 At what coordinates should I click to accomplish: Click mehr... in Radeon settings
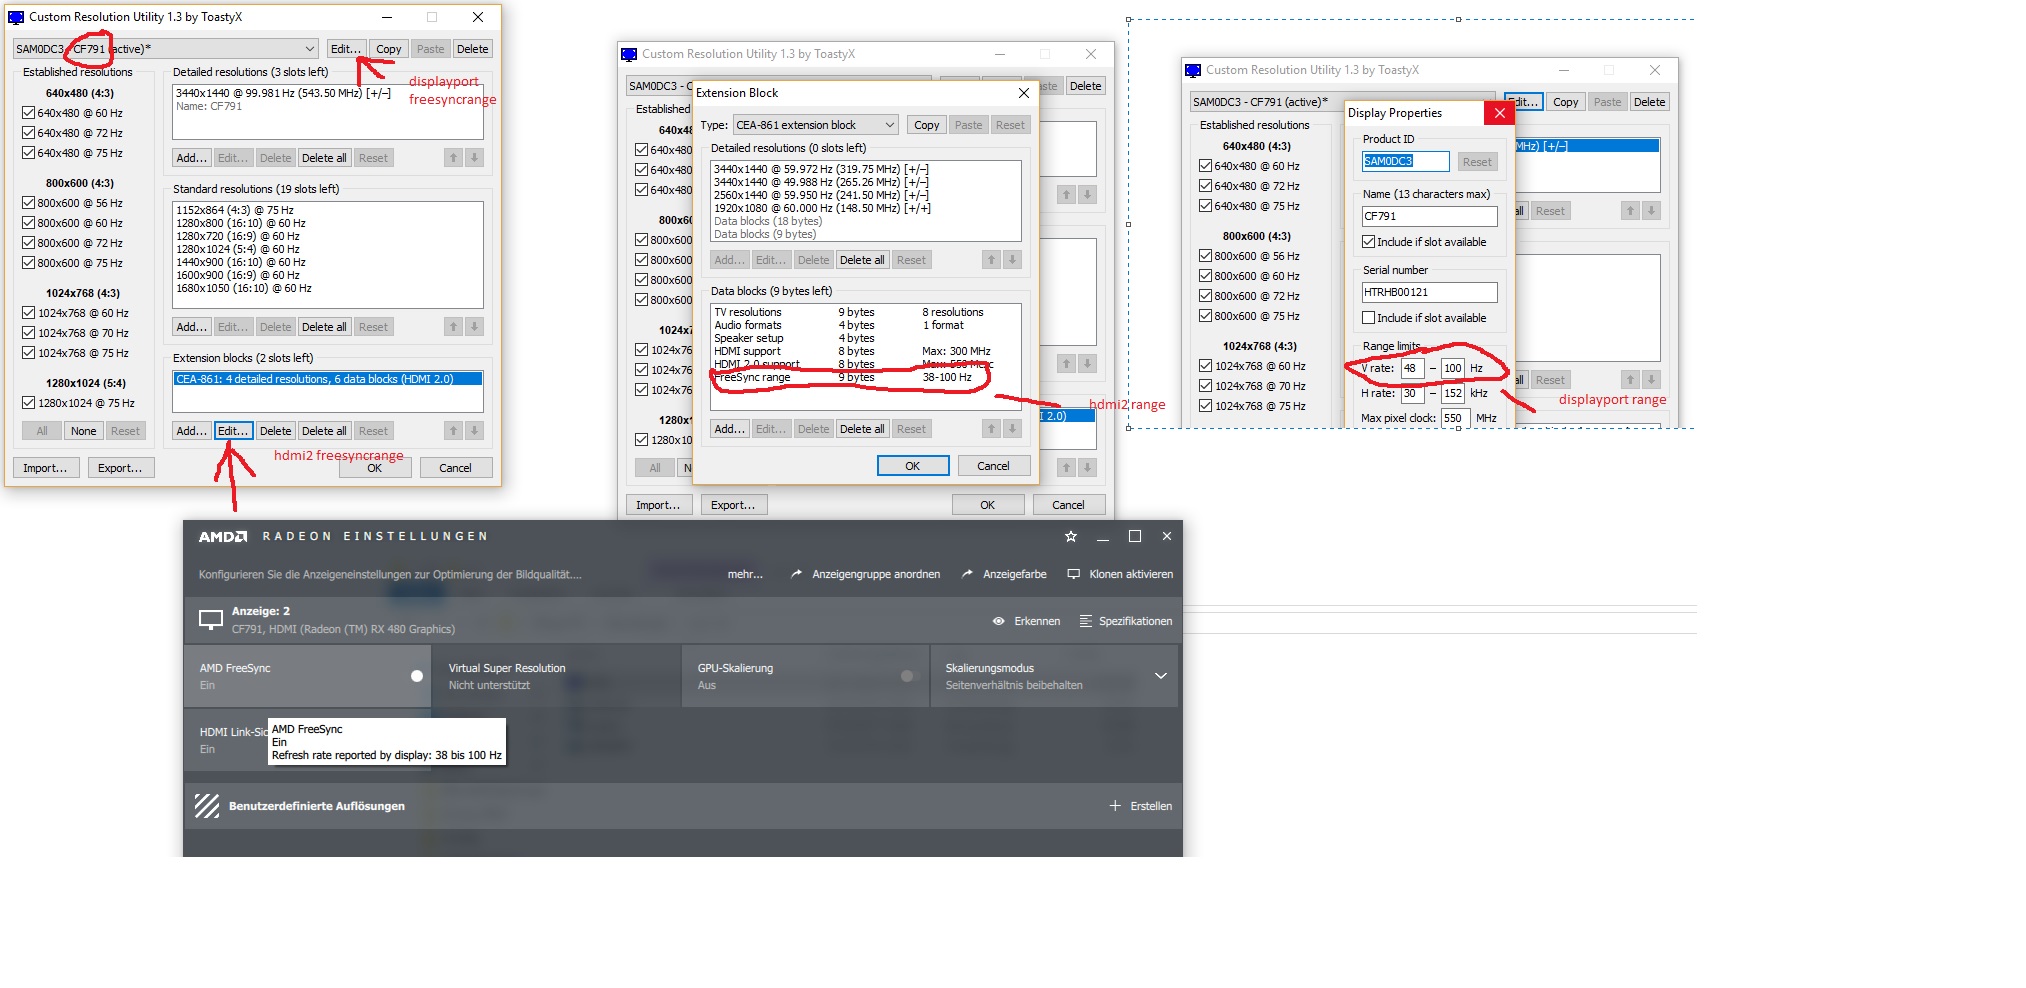click(745, 574)
